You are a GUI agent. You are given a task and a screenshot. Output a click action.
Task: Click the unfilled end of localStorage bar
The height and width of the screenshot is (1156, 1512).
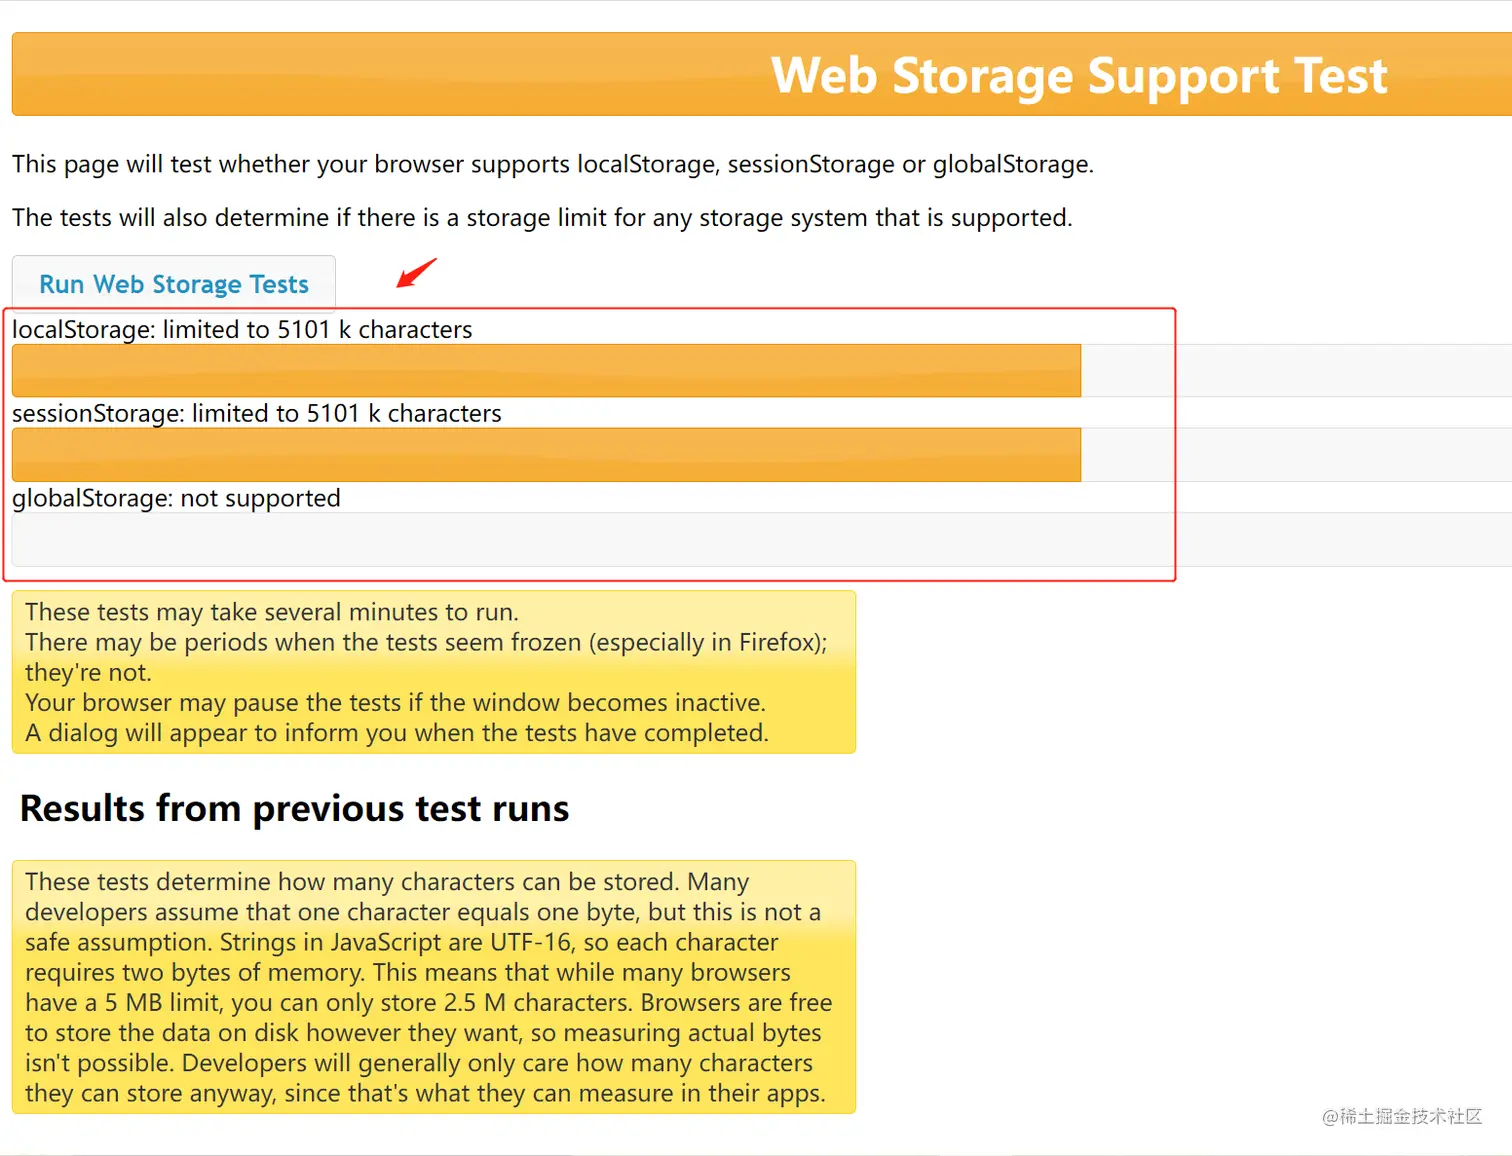tap(1296, 371)
